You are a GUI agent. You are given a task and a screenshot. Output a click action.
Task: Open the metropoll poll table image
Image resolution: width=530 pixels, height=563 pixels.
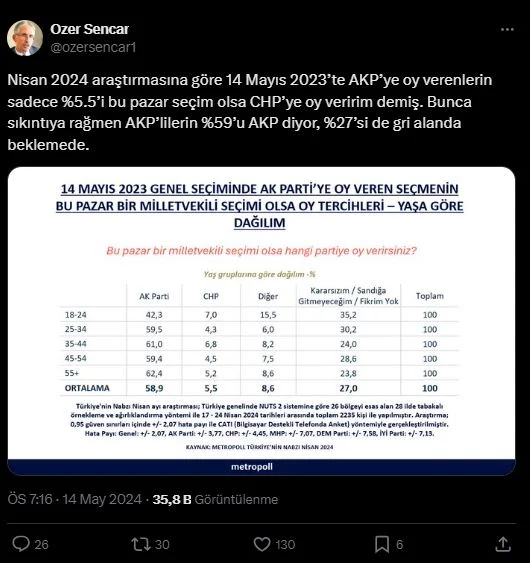click(261, 321)
